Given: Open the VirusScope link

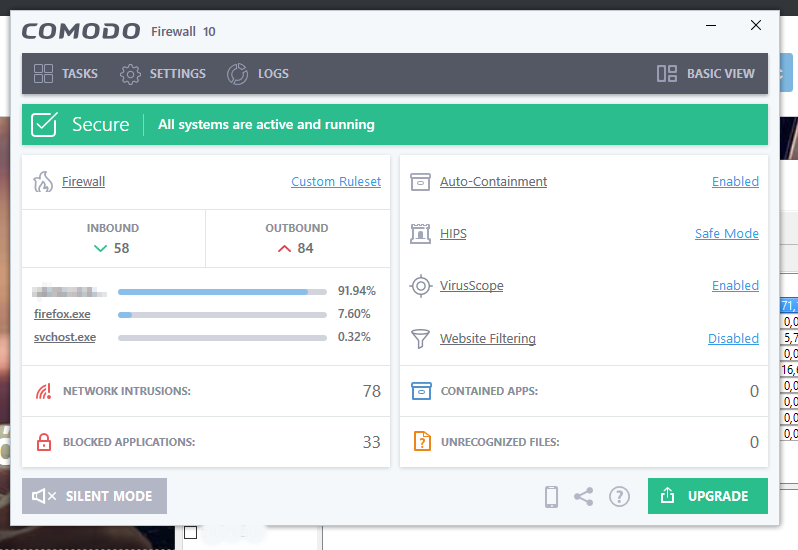Looking at the screenshot, I should click(471, 286).
